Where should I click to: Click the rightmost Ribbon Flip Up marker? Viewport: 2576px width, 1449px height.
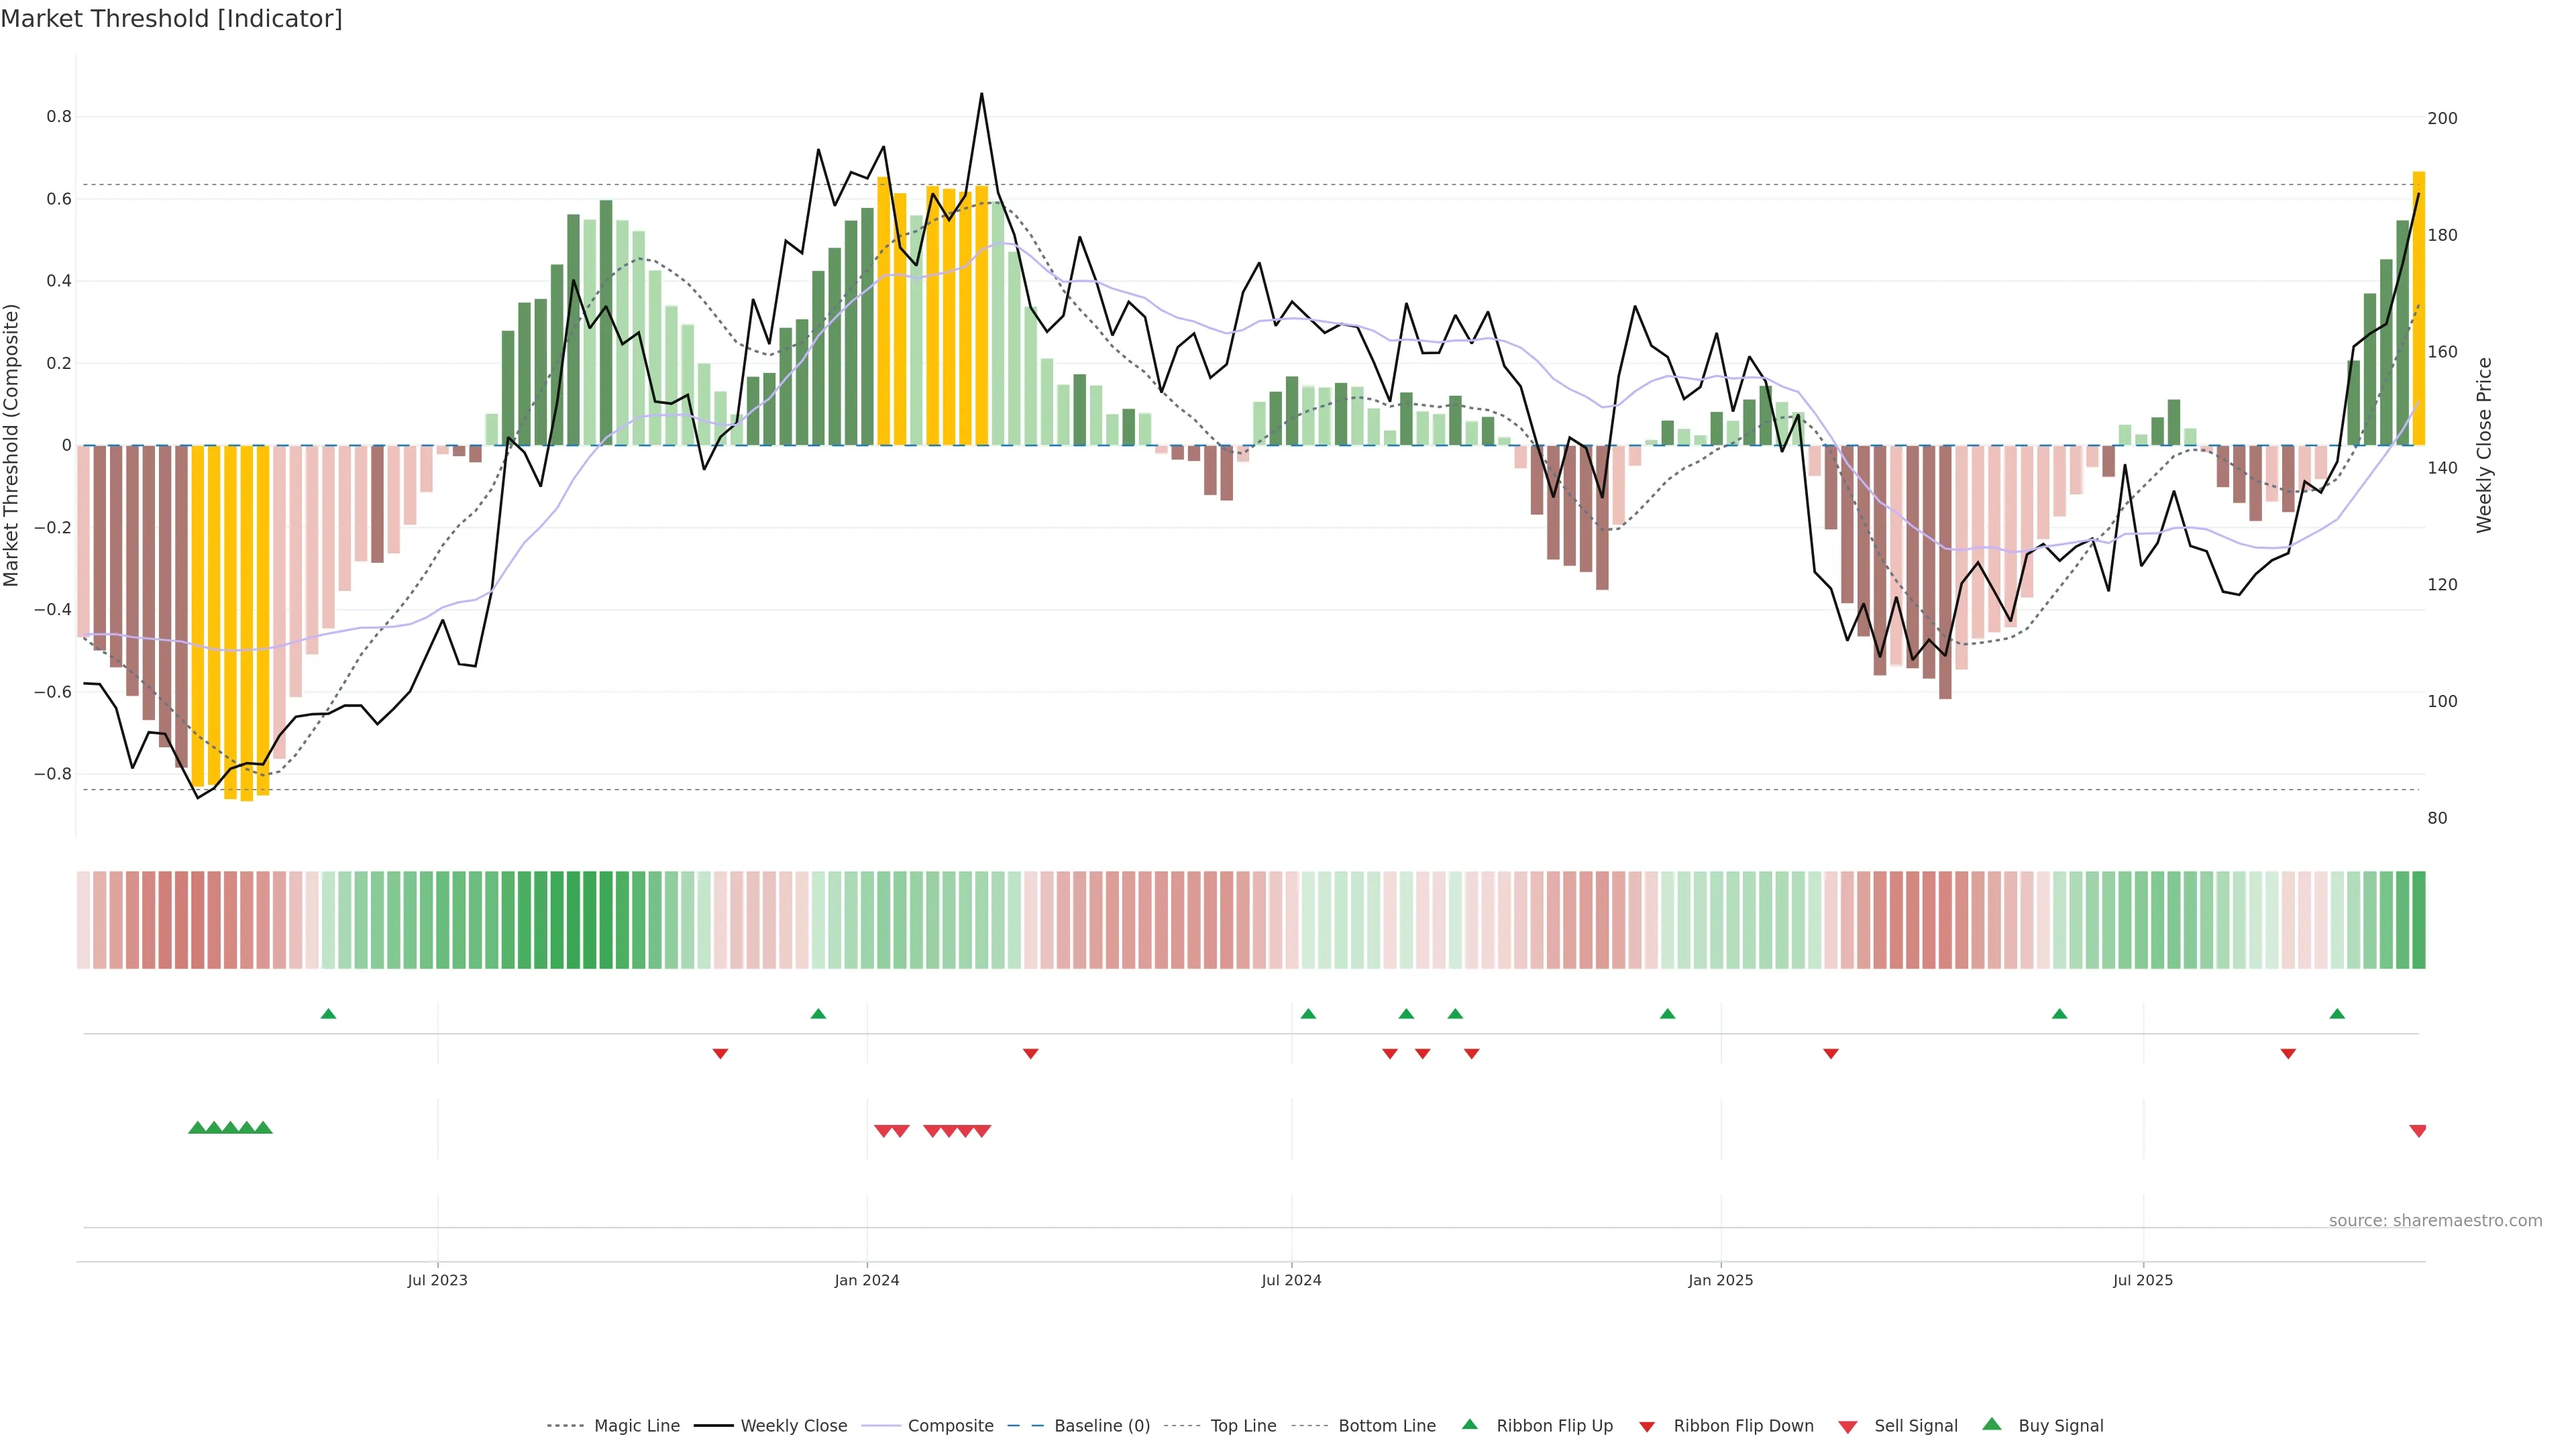[2337, 1014]
